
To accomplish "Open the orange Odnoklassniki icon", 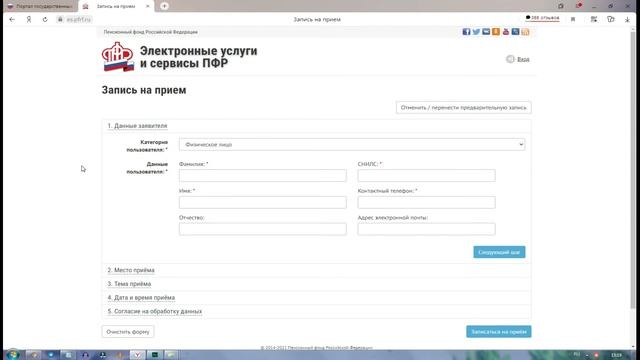I will (x=496, y=32).
